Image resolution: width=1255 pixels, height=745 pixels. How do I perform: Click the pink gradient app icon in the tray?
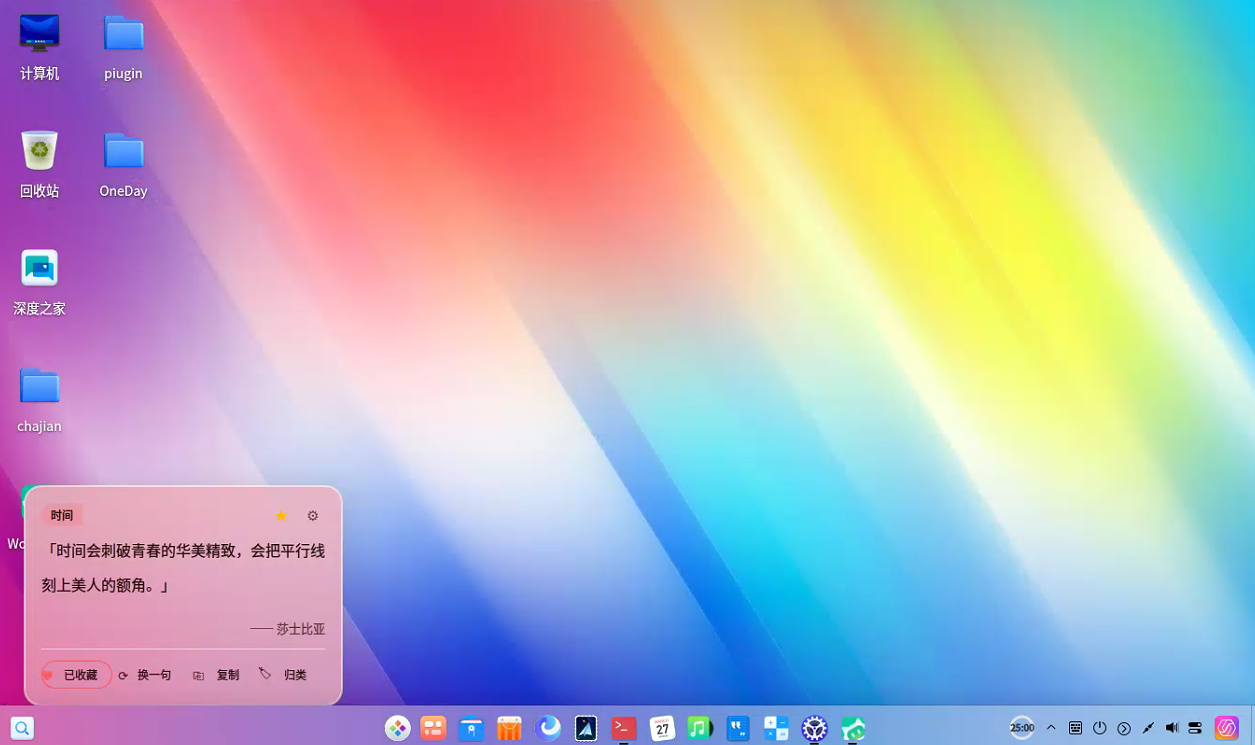click(1227, 728)
